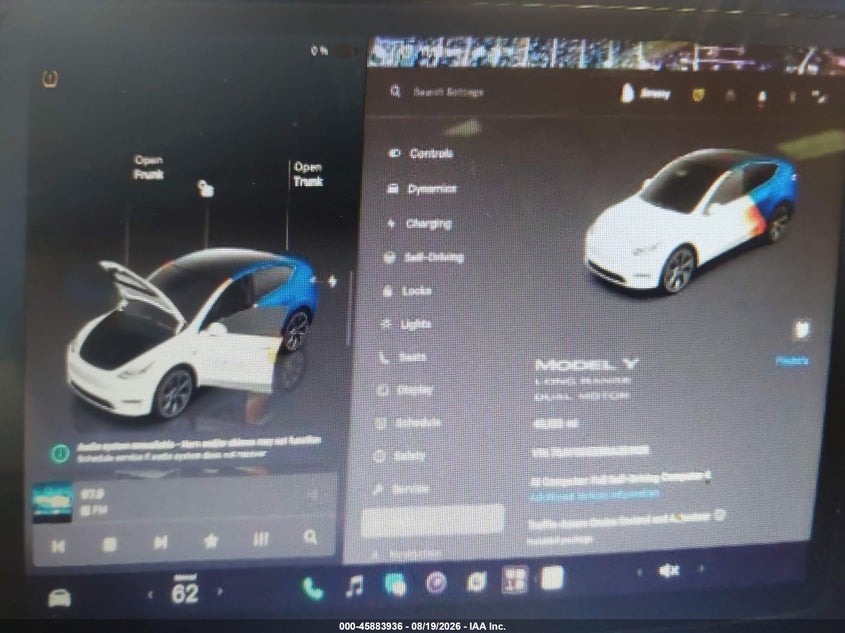Raise temperature with right chevron

click(x=220, y=591)
